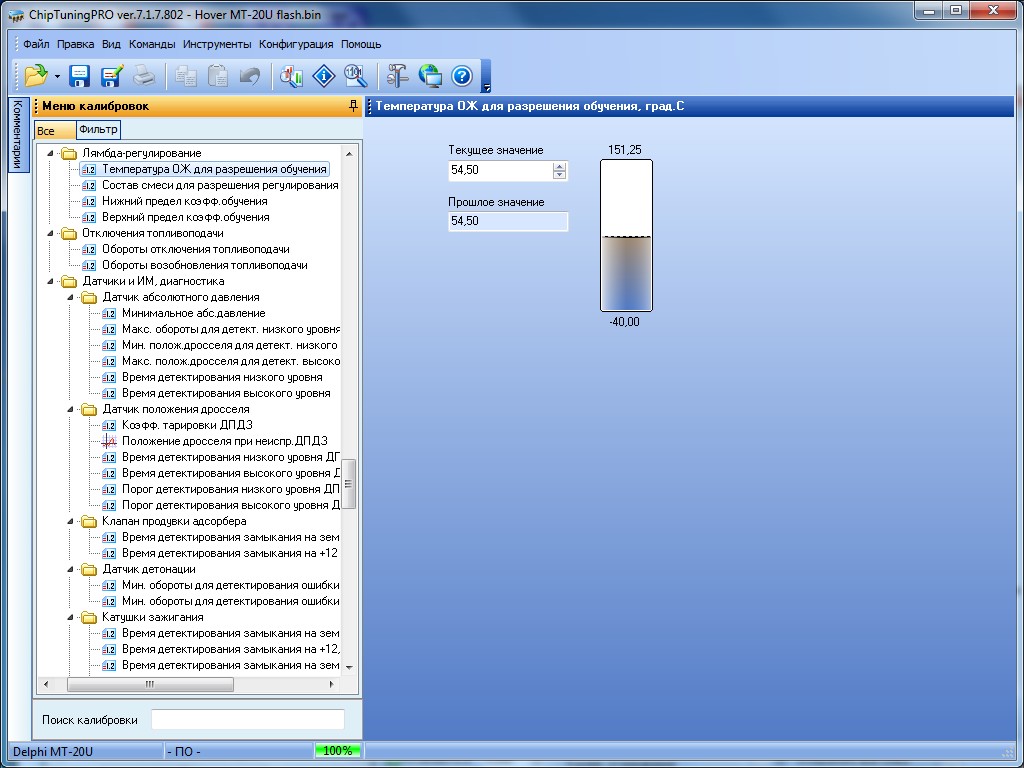This screenshot has height=768, width=1024.
Task: Click the binary search magnifier icon
Action: pos(355,76)
